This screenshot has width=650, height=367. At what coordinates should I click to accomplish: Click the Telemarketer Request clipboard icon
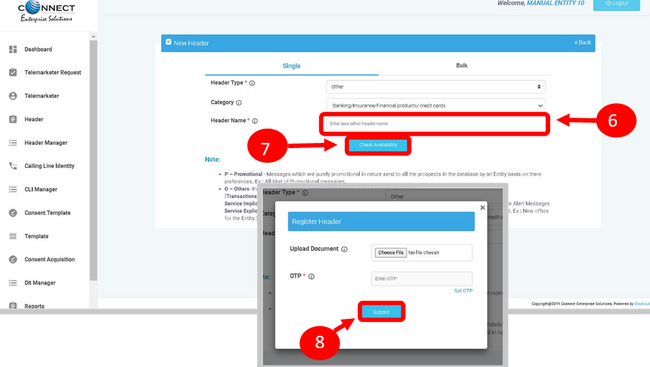[13, 72]
